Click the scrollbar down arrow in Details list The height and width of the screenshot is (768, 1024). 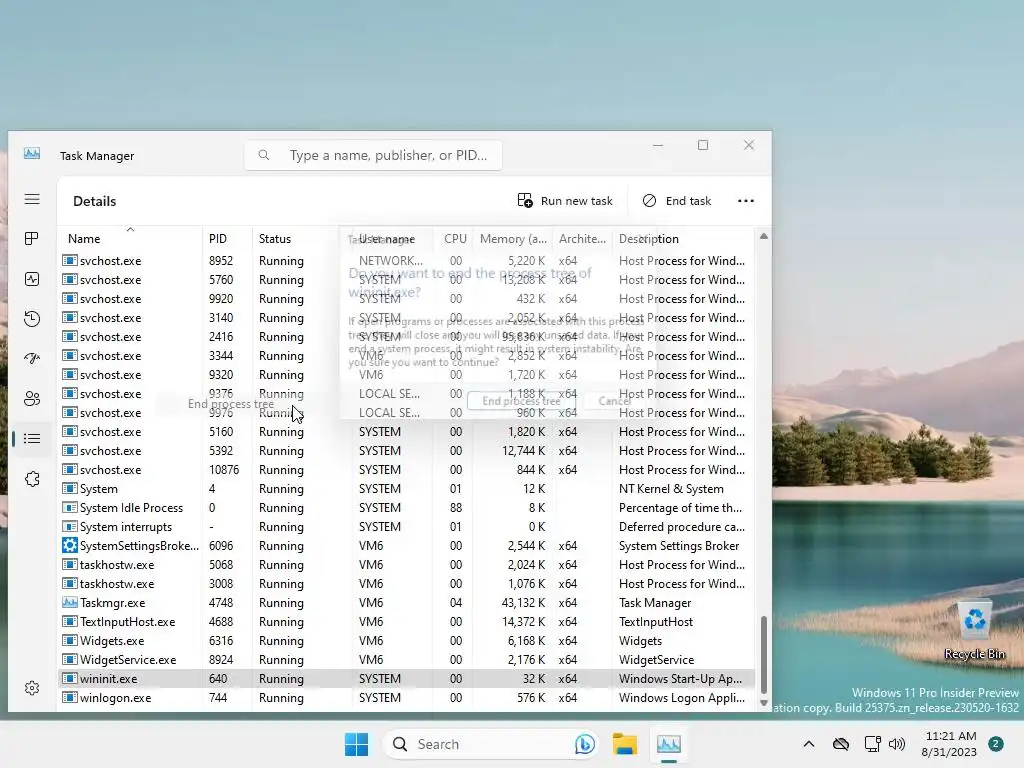click(763, 703)
